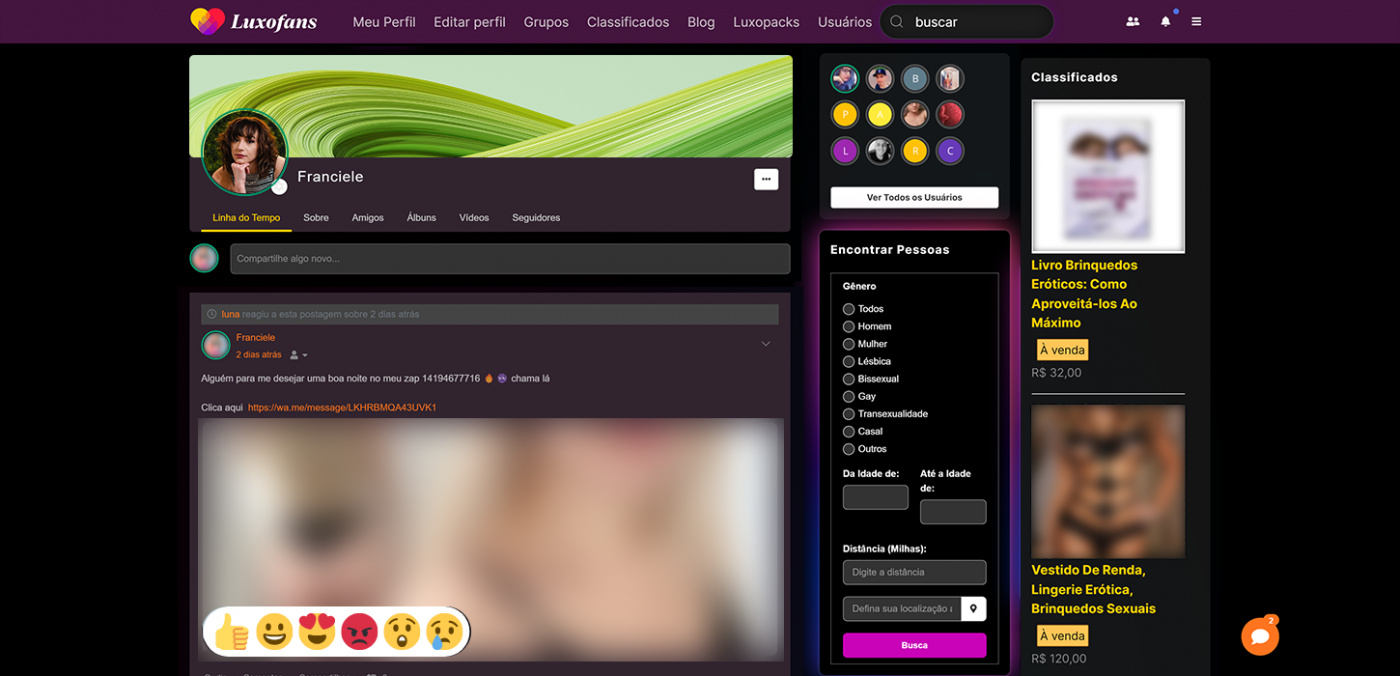The width and height of the screenshot is (1400, 676).
Task: Open the notifications bell
Action: (1165, 21)
